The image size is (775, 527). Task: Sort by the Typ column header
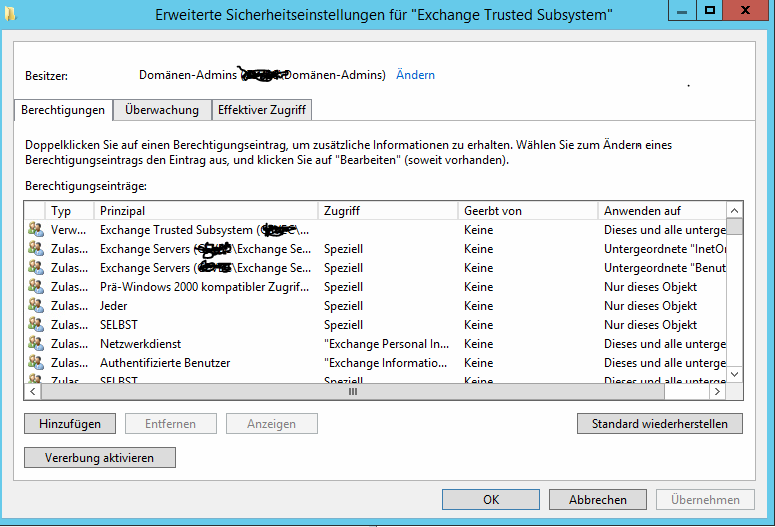(69, 211)
